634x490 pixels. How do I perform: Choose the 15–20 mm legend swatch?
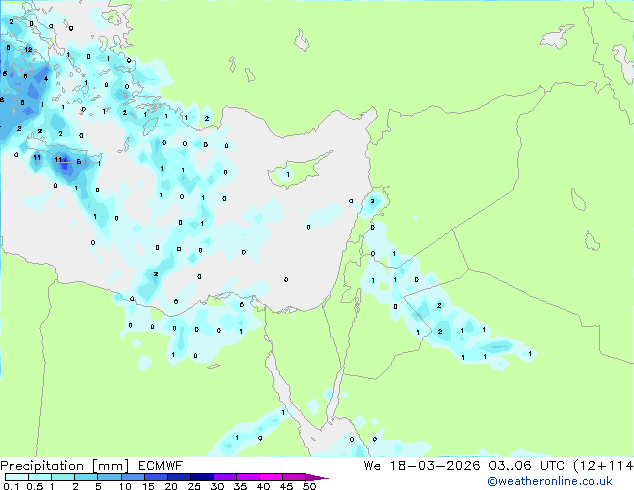[155, 477]
